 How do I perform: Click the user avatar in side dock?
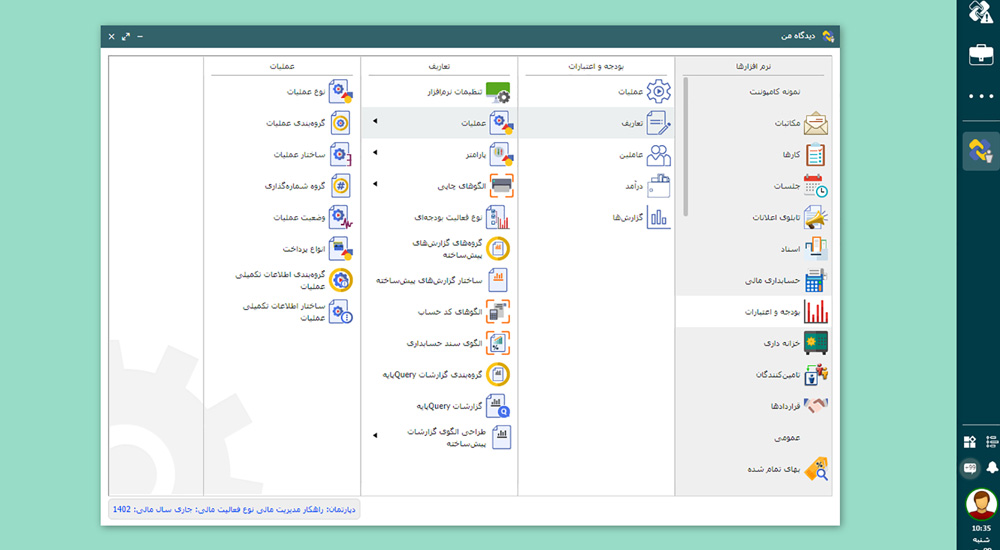coord(981,505)
